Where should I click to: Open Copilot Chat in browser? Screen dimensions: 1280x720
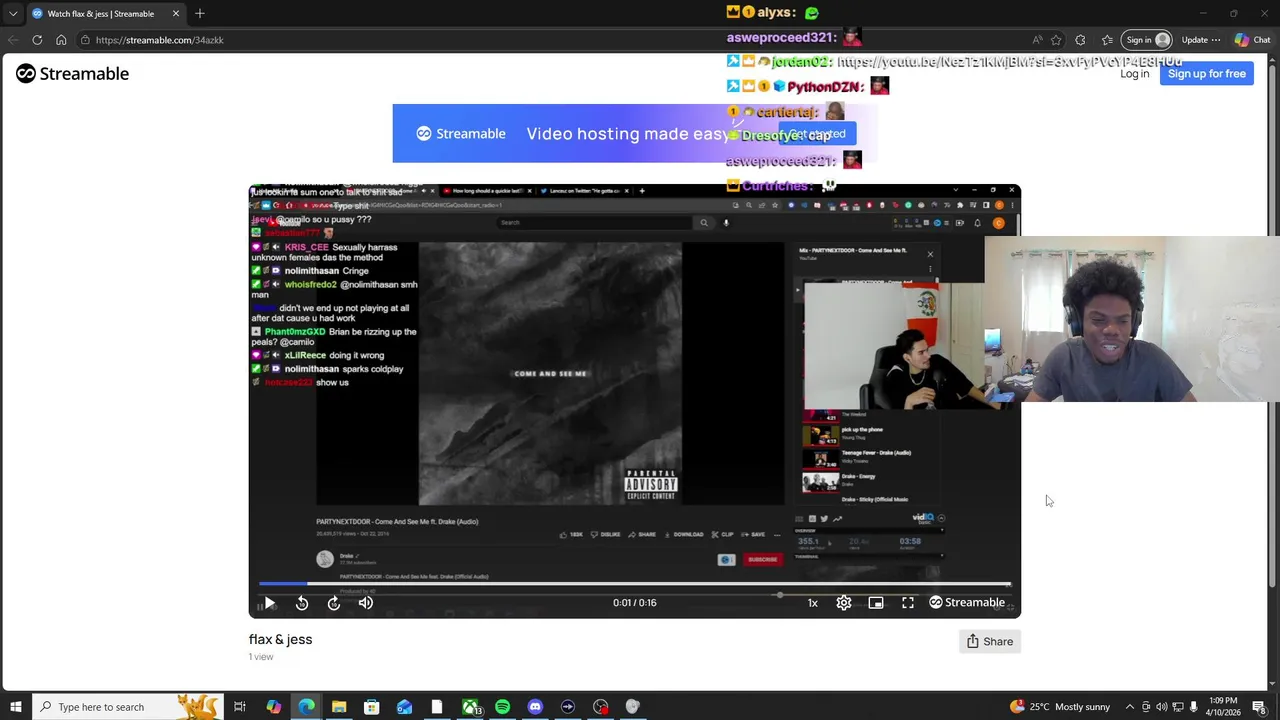[1252, 40]
